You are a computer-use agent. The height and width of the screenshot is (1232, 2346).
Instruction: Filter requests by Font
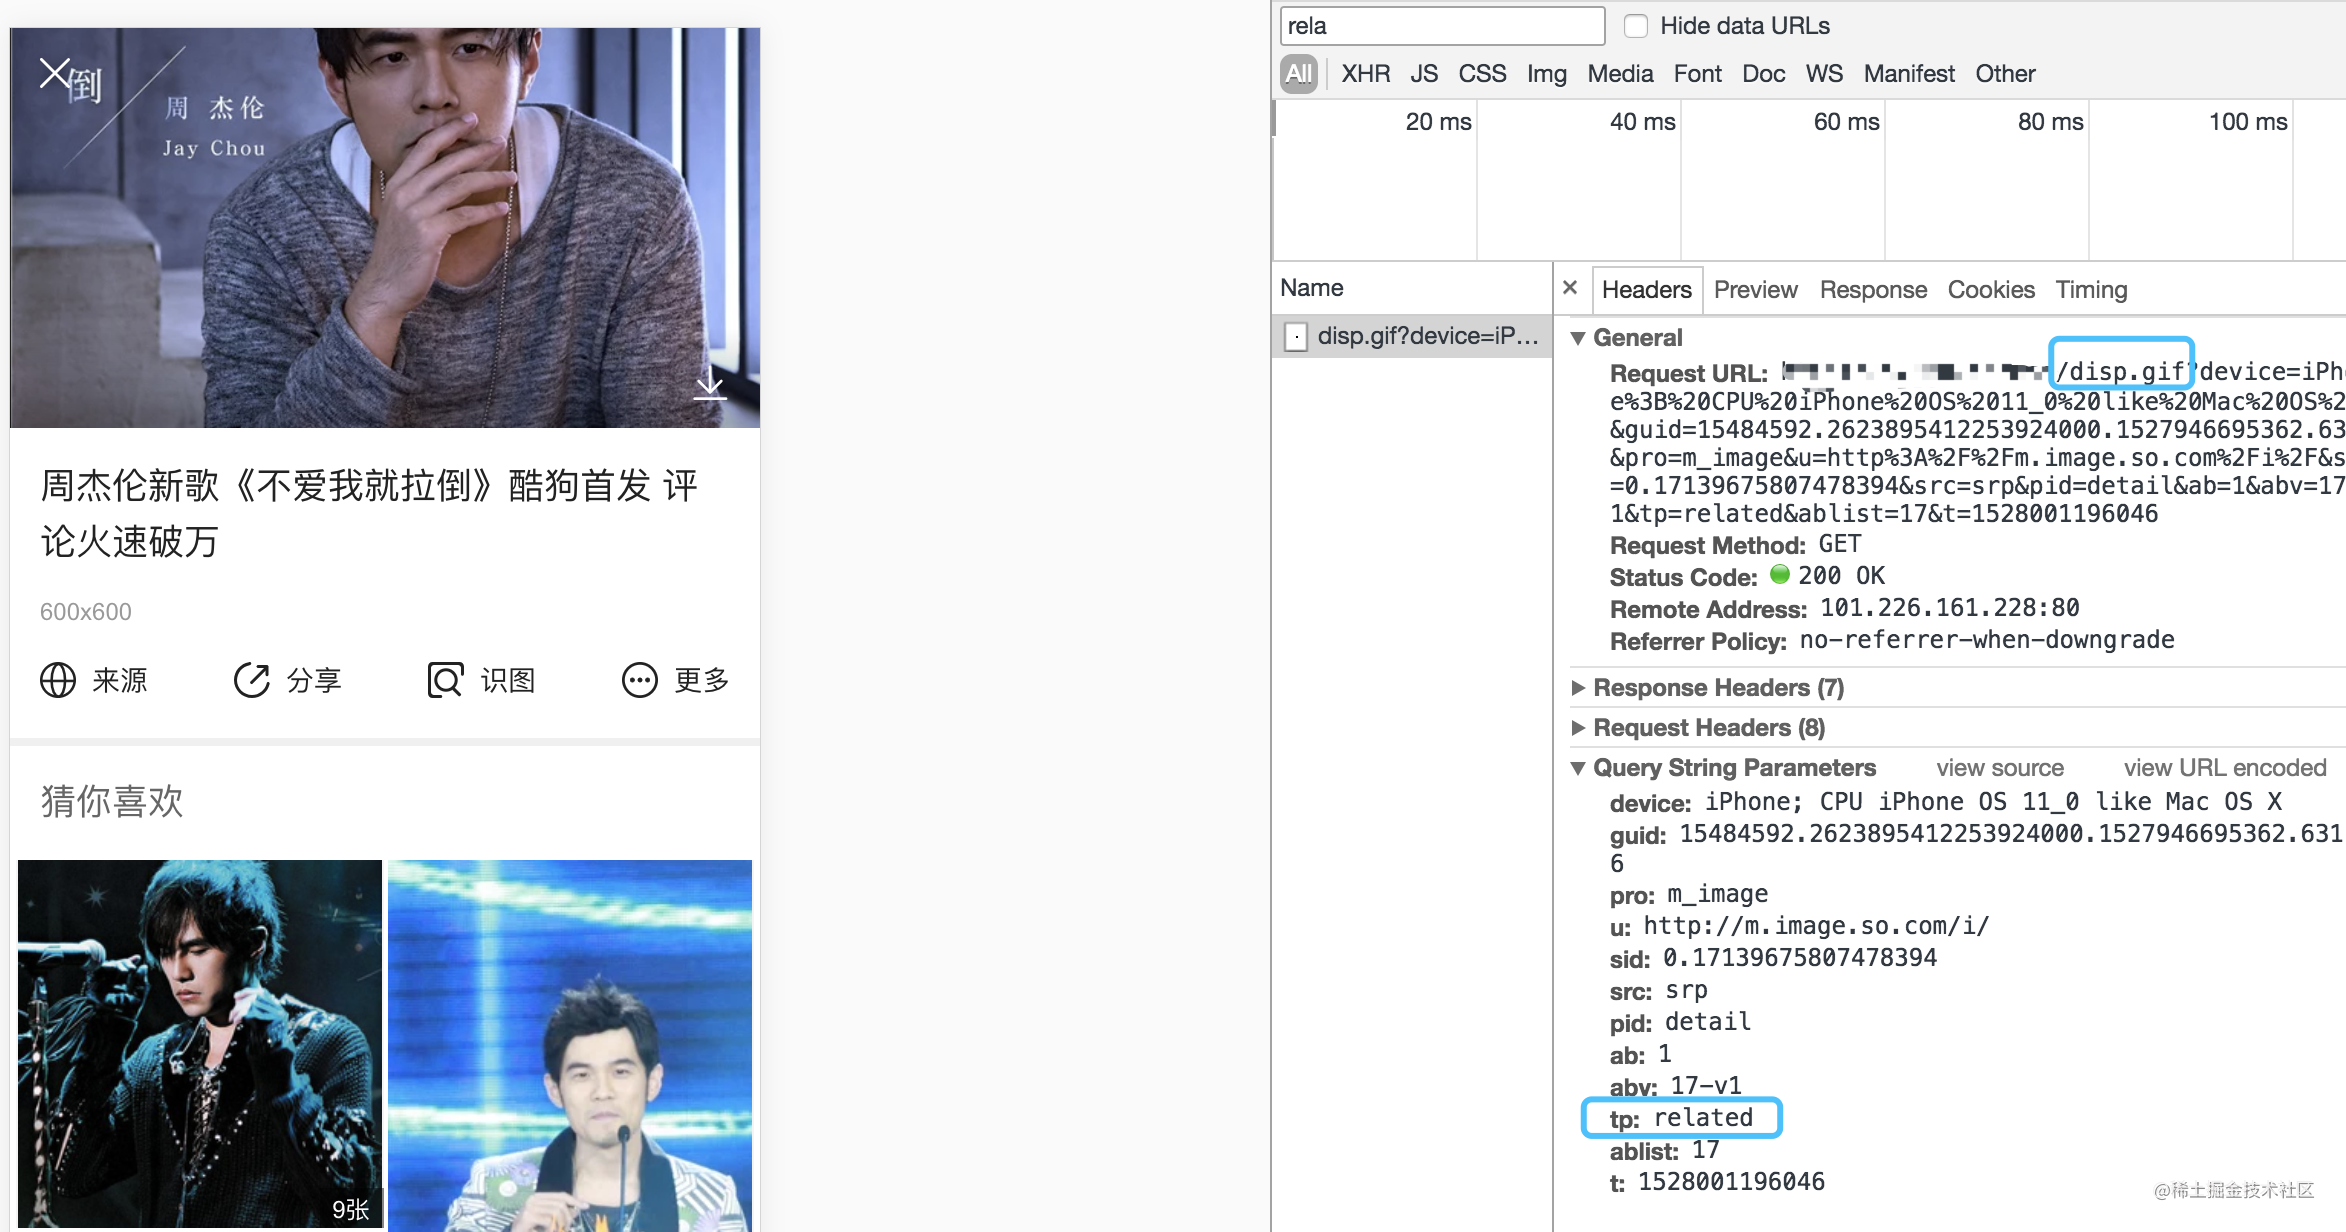click(1698, 74)
